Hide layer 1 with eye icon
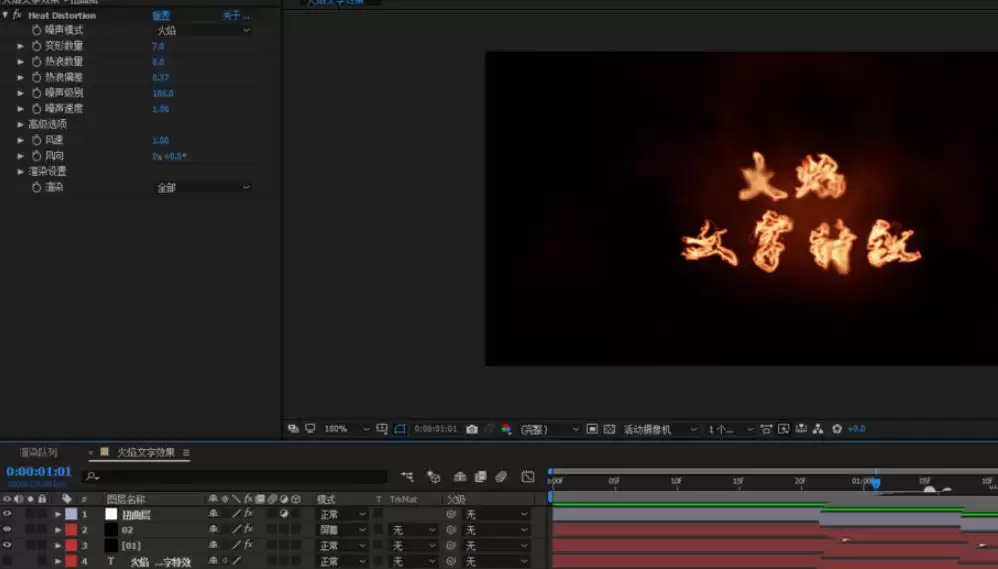The image size is (998, 569). (x=7, y=514)
